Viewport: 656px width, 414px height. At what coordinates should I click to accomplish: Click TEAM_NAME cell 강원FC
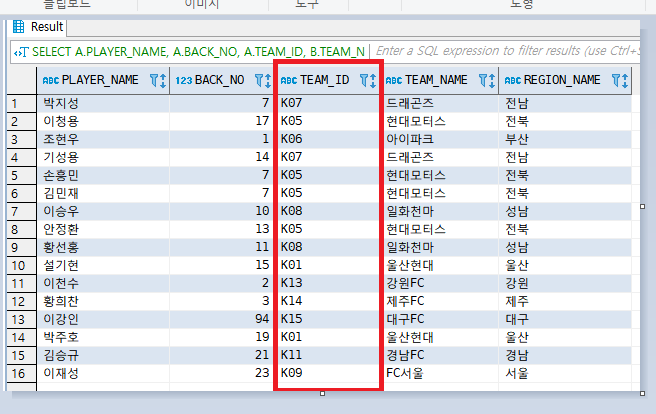point(441,283)
